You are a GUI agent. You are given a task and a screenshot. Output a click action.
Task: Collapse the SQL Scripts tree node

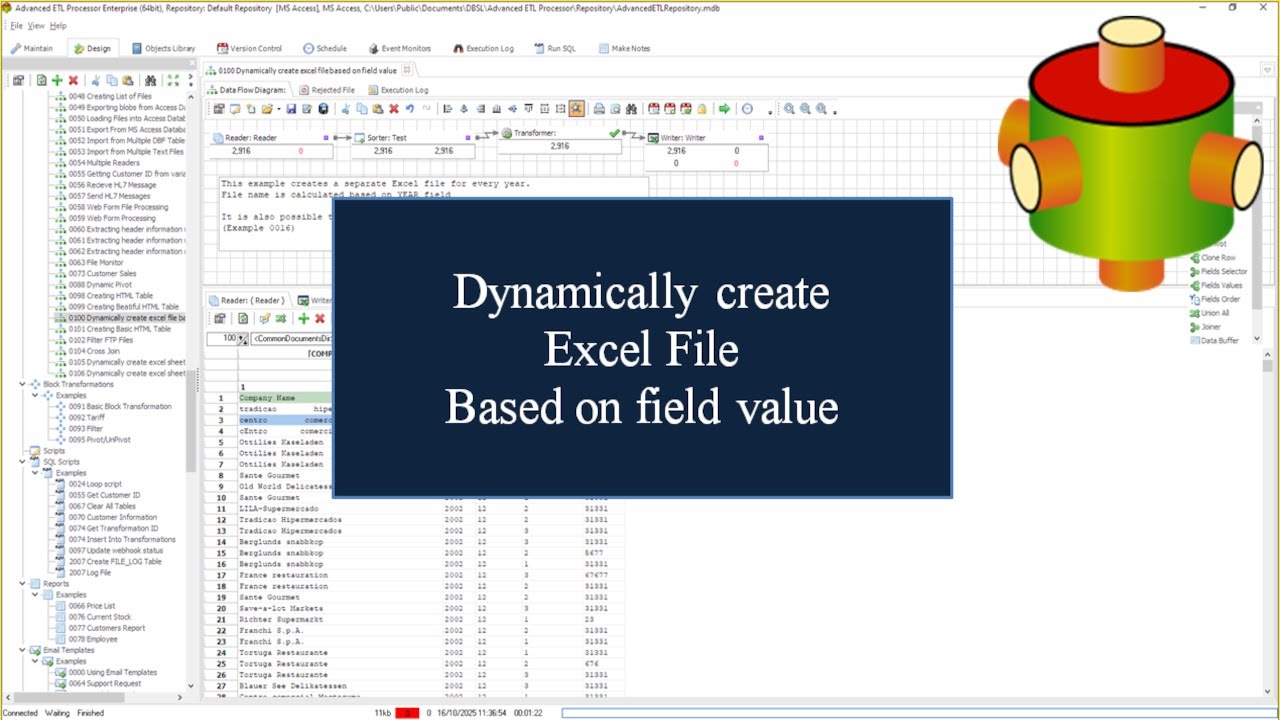pyautogui.click(x=23, y=462)
